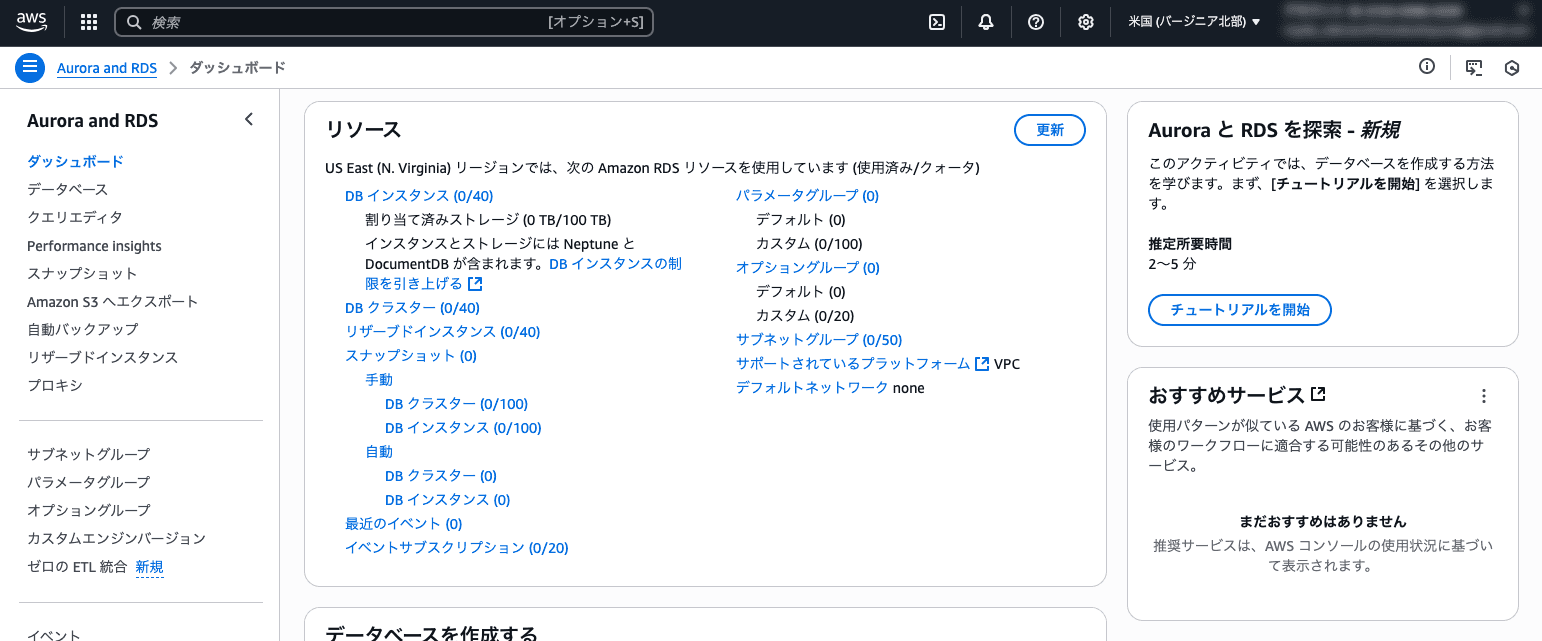Collapse the Aurora and RDS sidebar
The height and width of the screenshot is (641, 1542).
[x=248, y=118]
